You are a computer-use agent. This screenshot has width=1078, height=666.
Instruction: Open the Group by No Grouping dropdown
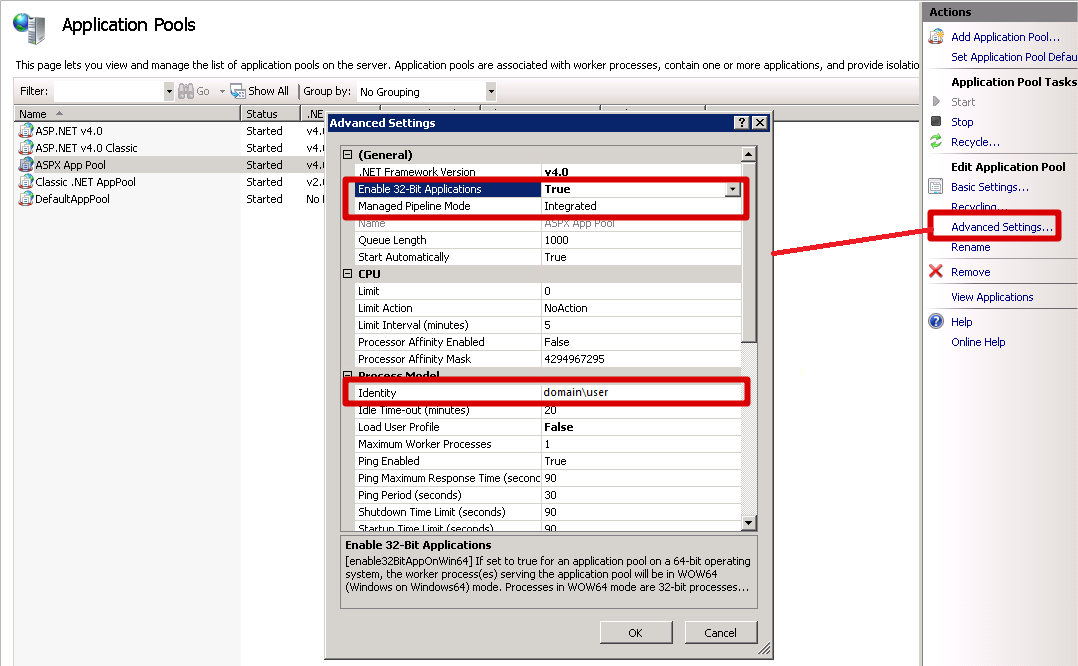coord(491,91)
